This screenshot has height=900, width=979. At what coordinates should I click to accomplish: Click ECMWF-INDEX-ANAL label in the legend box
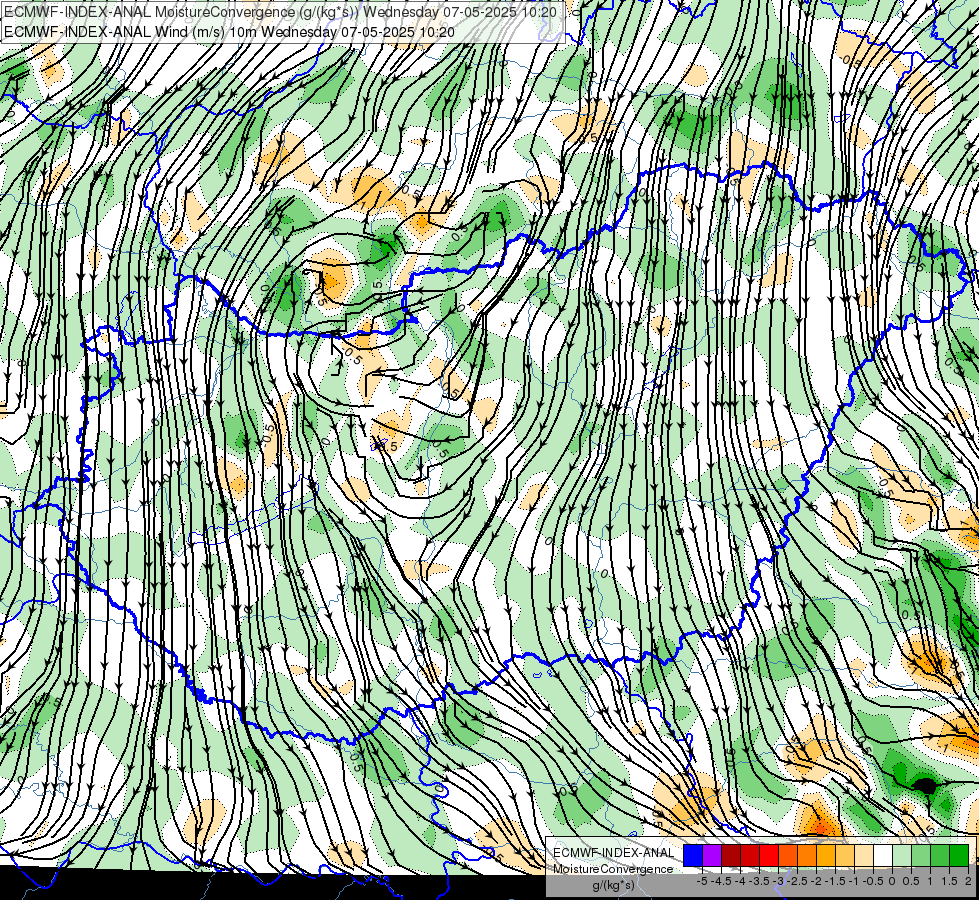tap(614, 853)
